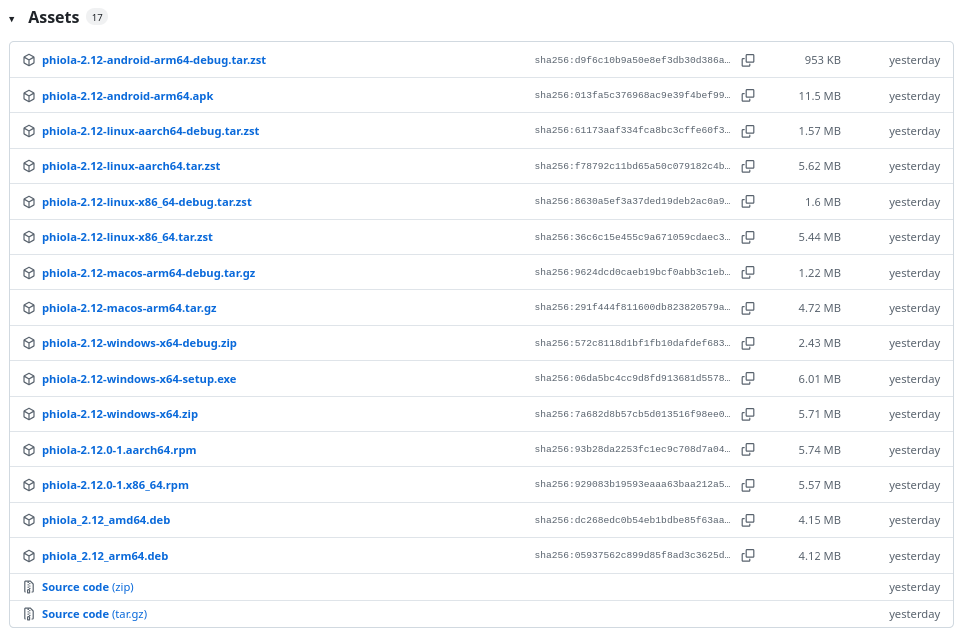Copy SHA256 for phiola-2.12-android-arm64.apk

point(748,96)
